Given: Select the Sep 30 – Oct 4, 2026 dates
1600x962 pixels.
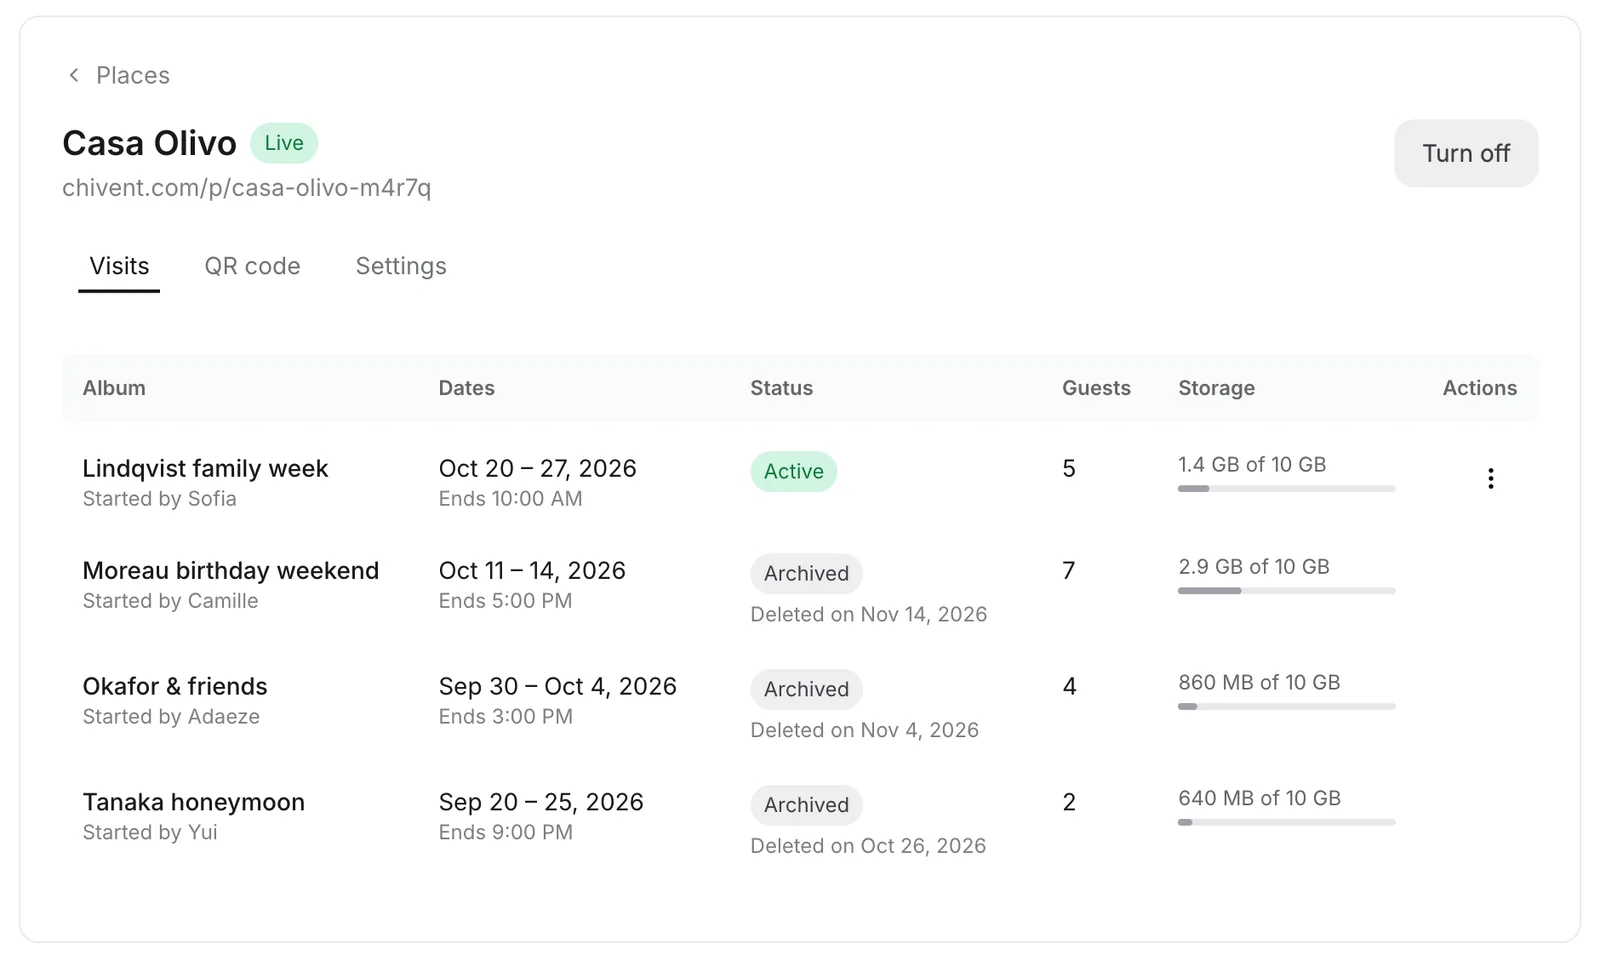Looking at the screenshot, I should click(x=557, y=686).
